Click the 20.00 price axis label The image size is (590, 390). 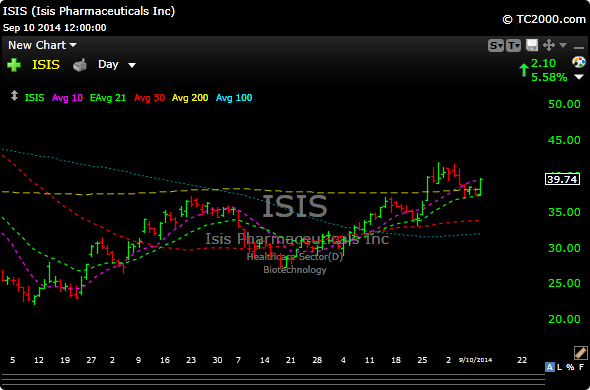pyautogui.click(x=564, y=319)
